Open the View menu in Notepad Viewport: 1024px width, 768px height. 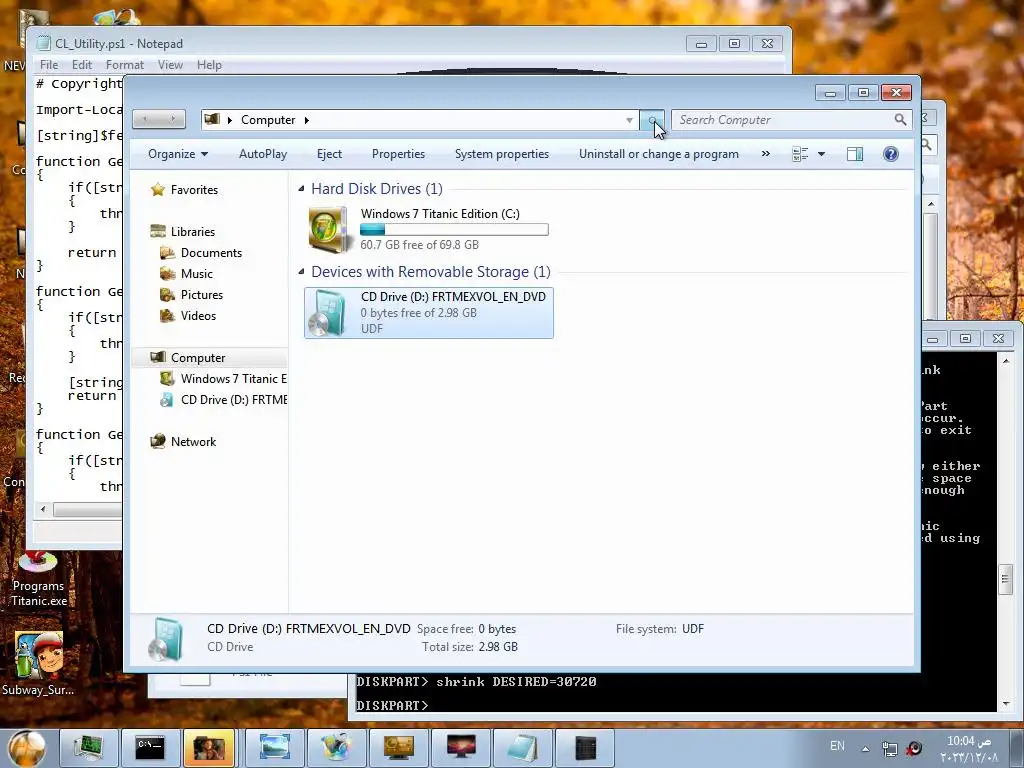point(170,65)
